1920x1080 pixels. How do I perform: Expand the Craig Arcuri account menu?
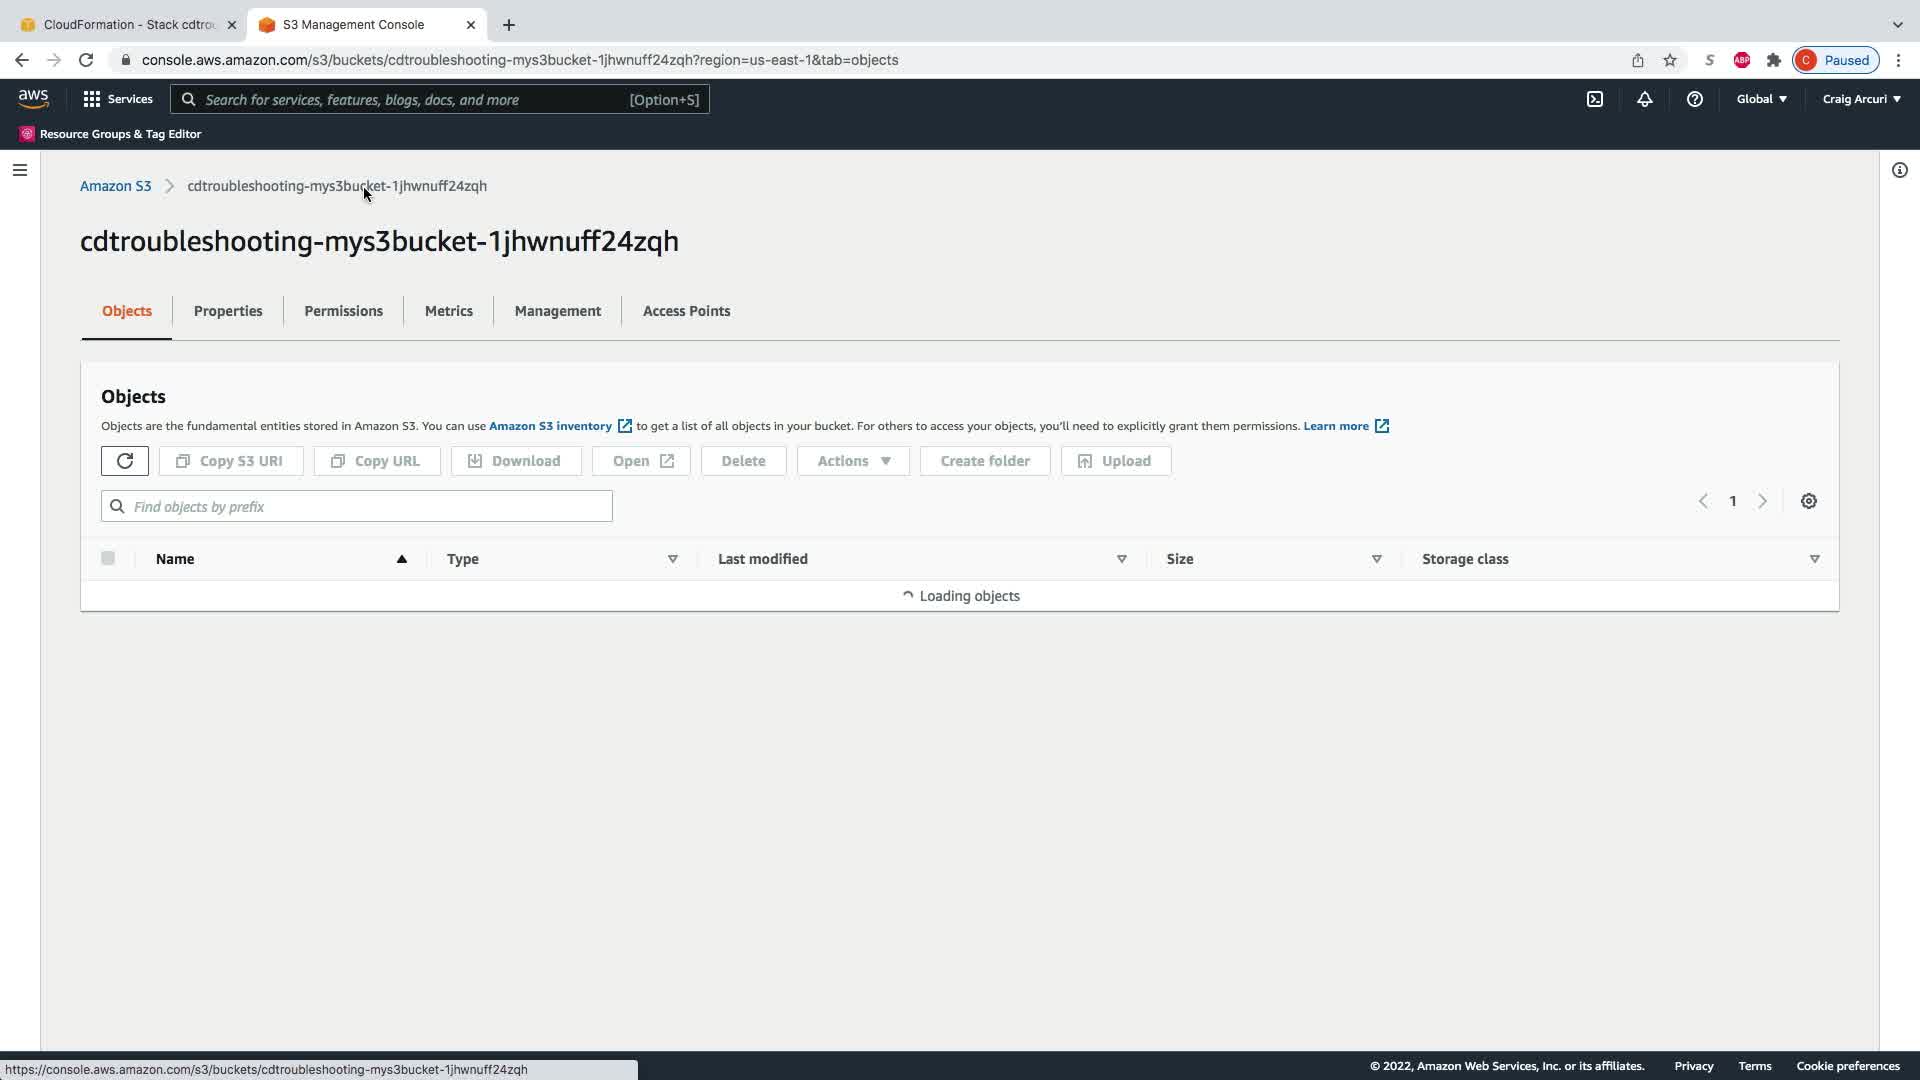tap(1861, 99)
